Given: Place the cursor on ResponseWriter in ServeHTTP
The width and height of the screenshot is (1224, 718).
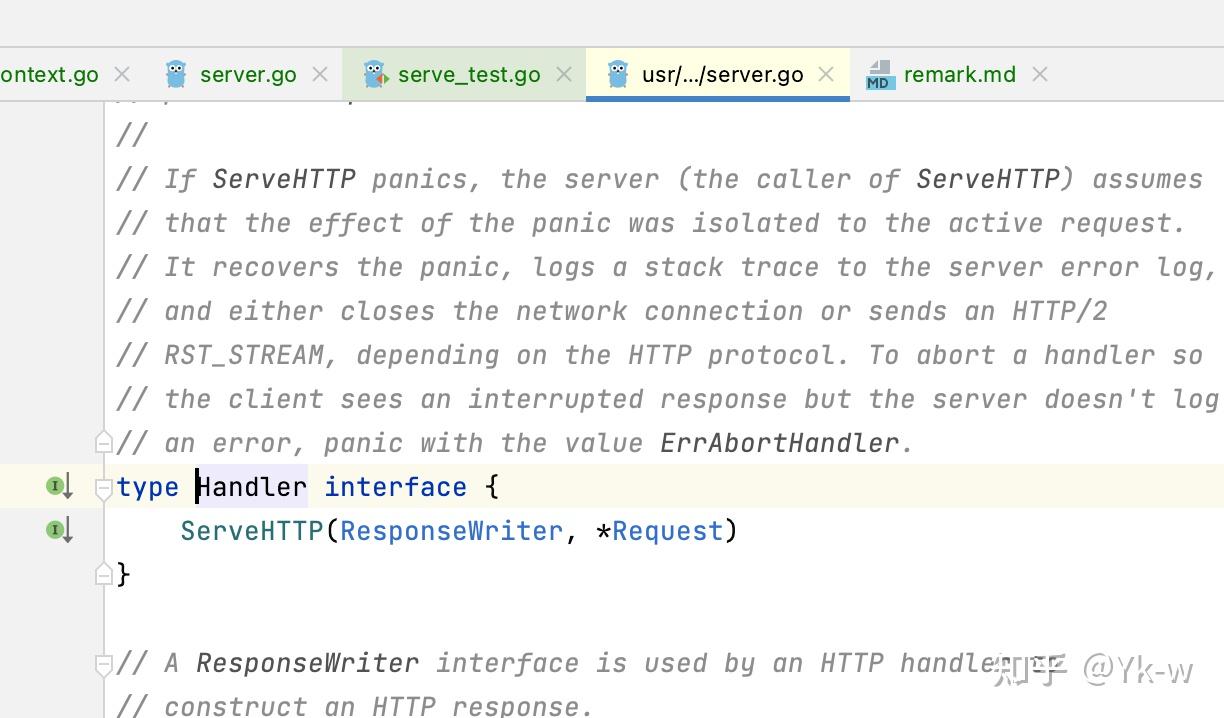Looking at the screenshot, I should pyautogui.click(x=451, y=530).
